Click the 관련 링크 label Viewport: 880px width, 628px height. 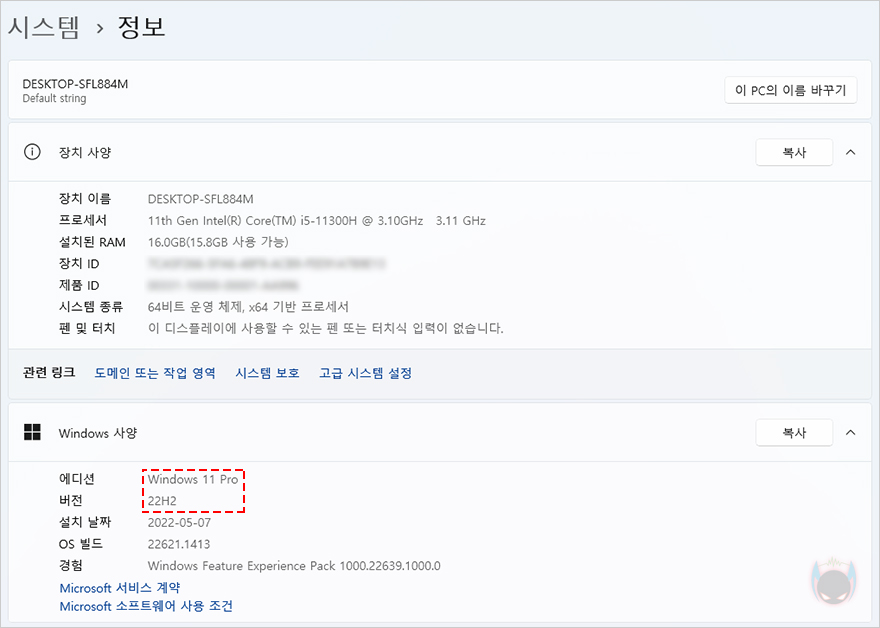pyautogui.click(x=49, y=373)
